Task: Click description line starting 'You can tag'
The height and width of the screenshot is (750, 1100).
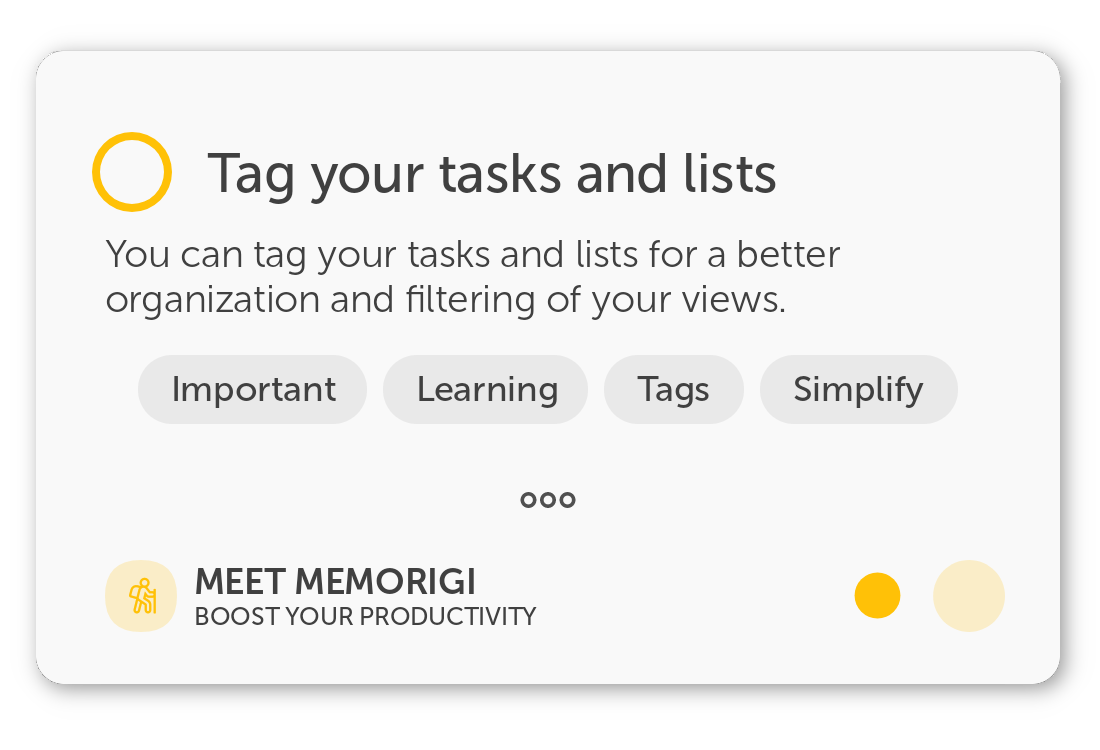Action: pyautogui.click(x=472, y=255)
